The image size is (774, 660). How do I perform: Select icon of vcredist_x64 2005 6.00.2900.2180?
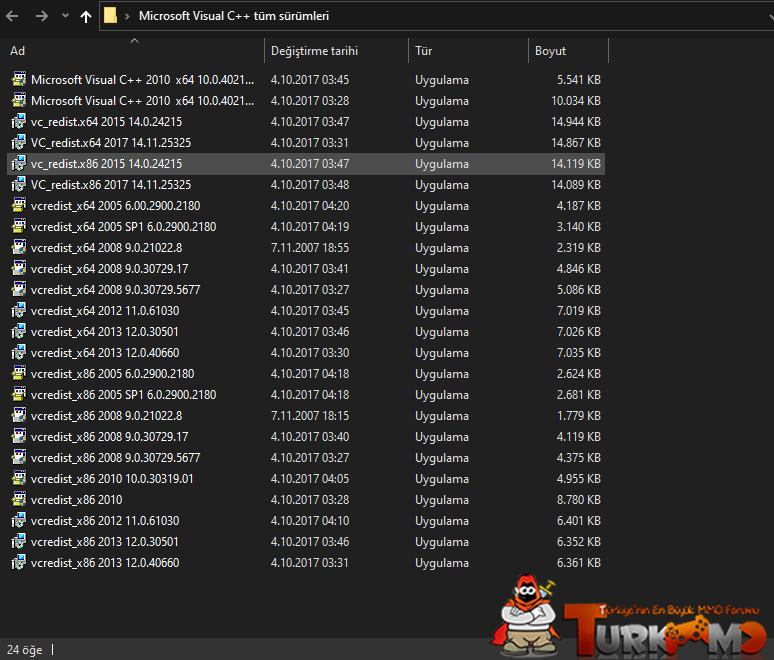19,205
